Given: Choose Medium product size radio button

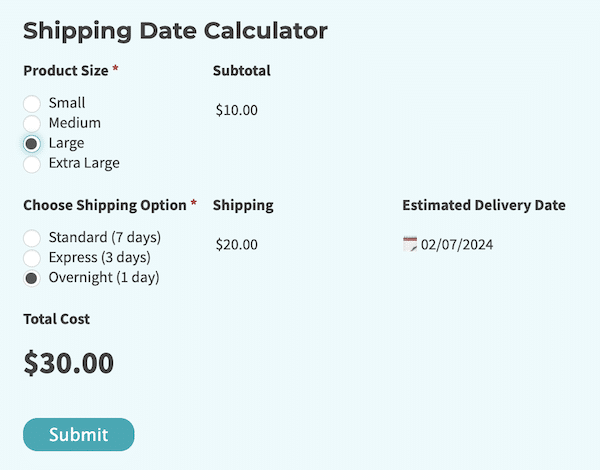Looking at the screenshot, I should click(x=32, y=123).
